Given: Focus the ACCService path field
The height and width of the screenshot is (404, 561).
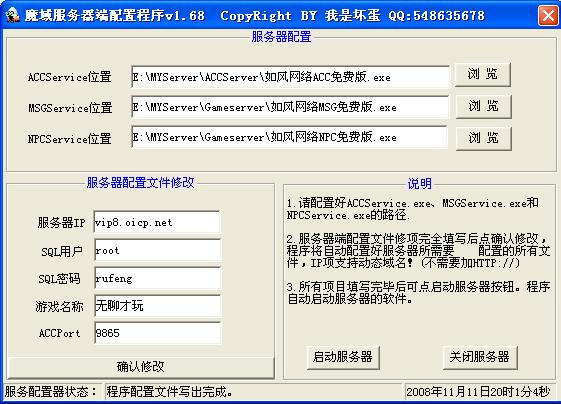Looking at the screenshot, I should (x=290, y=77).
